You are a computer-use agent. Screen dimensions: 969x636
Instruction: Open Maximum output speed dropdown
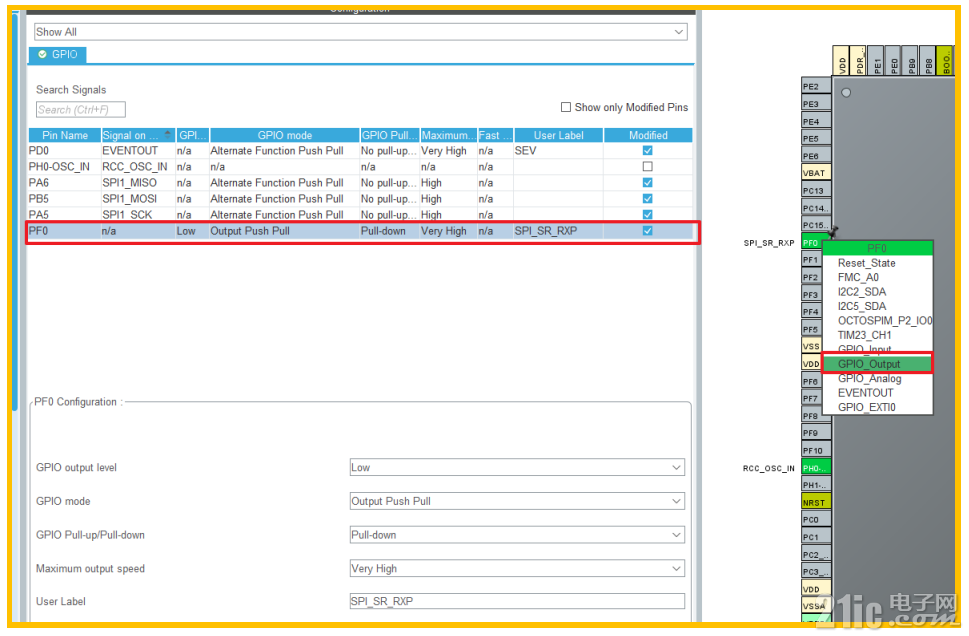pos(517,569)
